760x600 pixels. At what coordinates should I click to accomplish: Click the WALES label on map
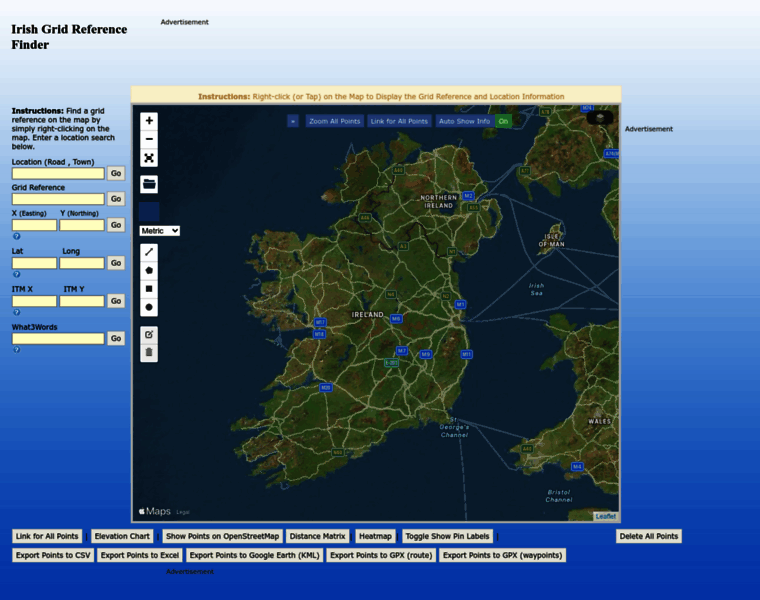click(600, 422)
